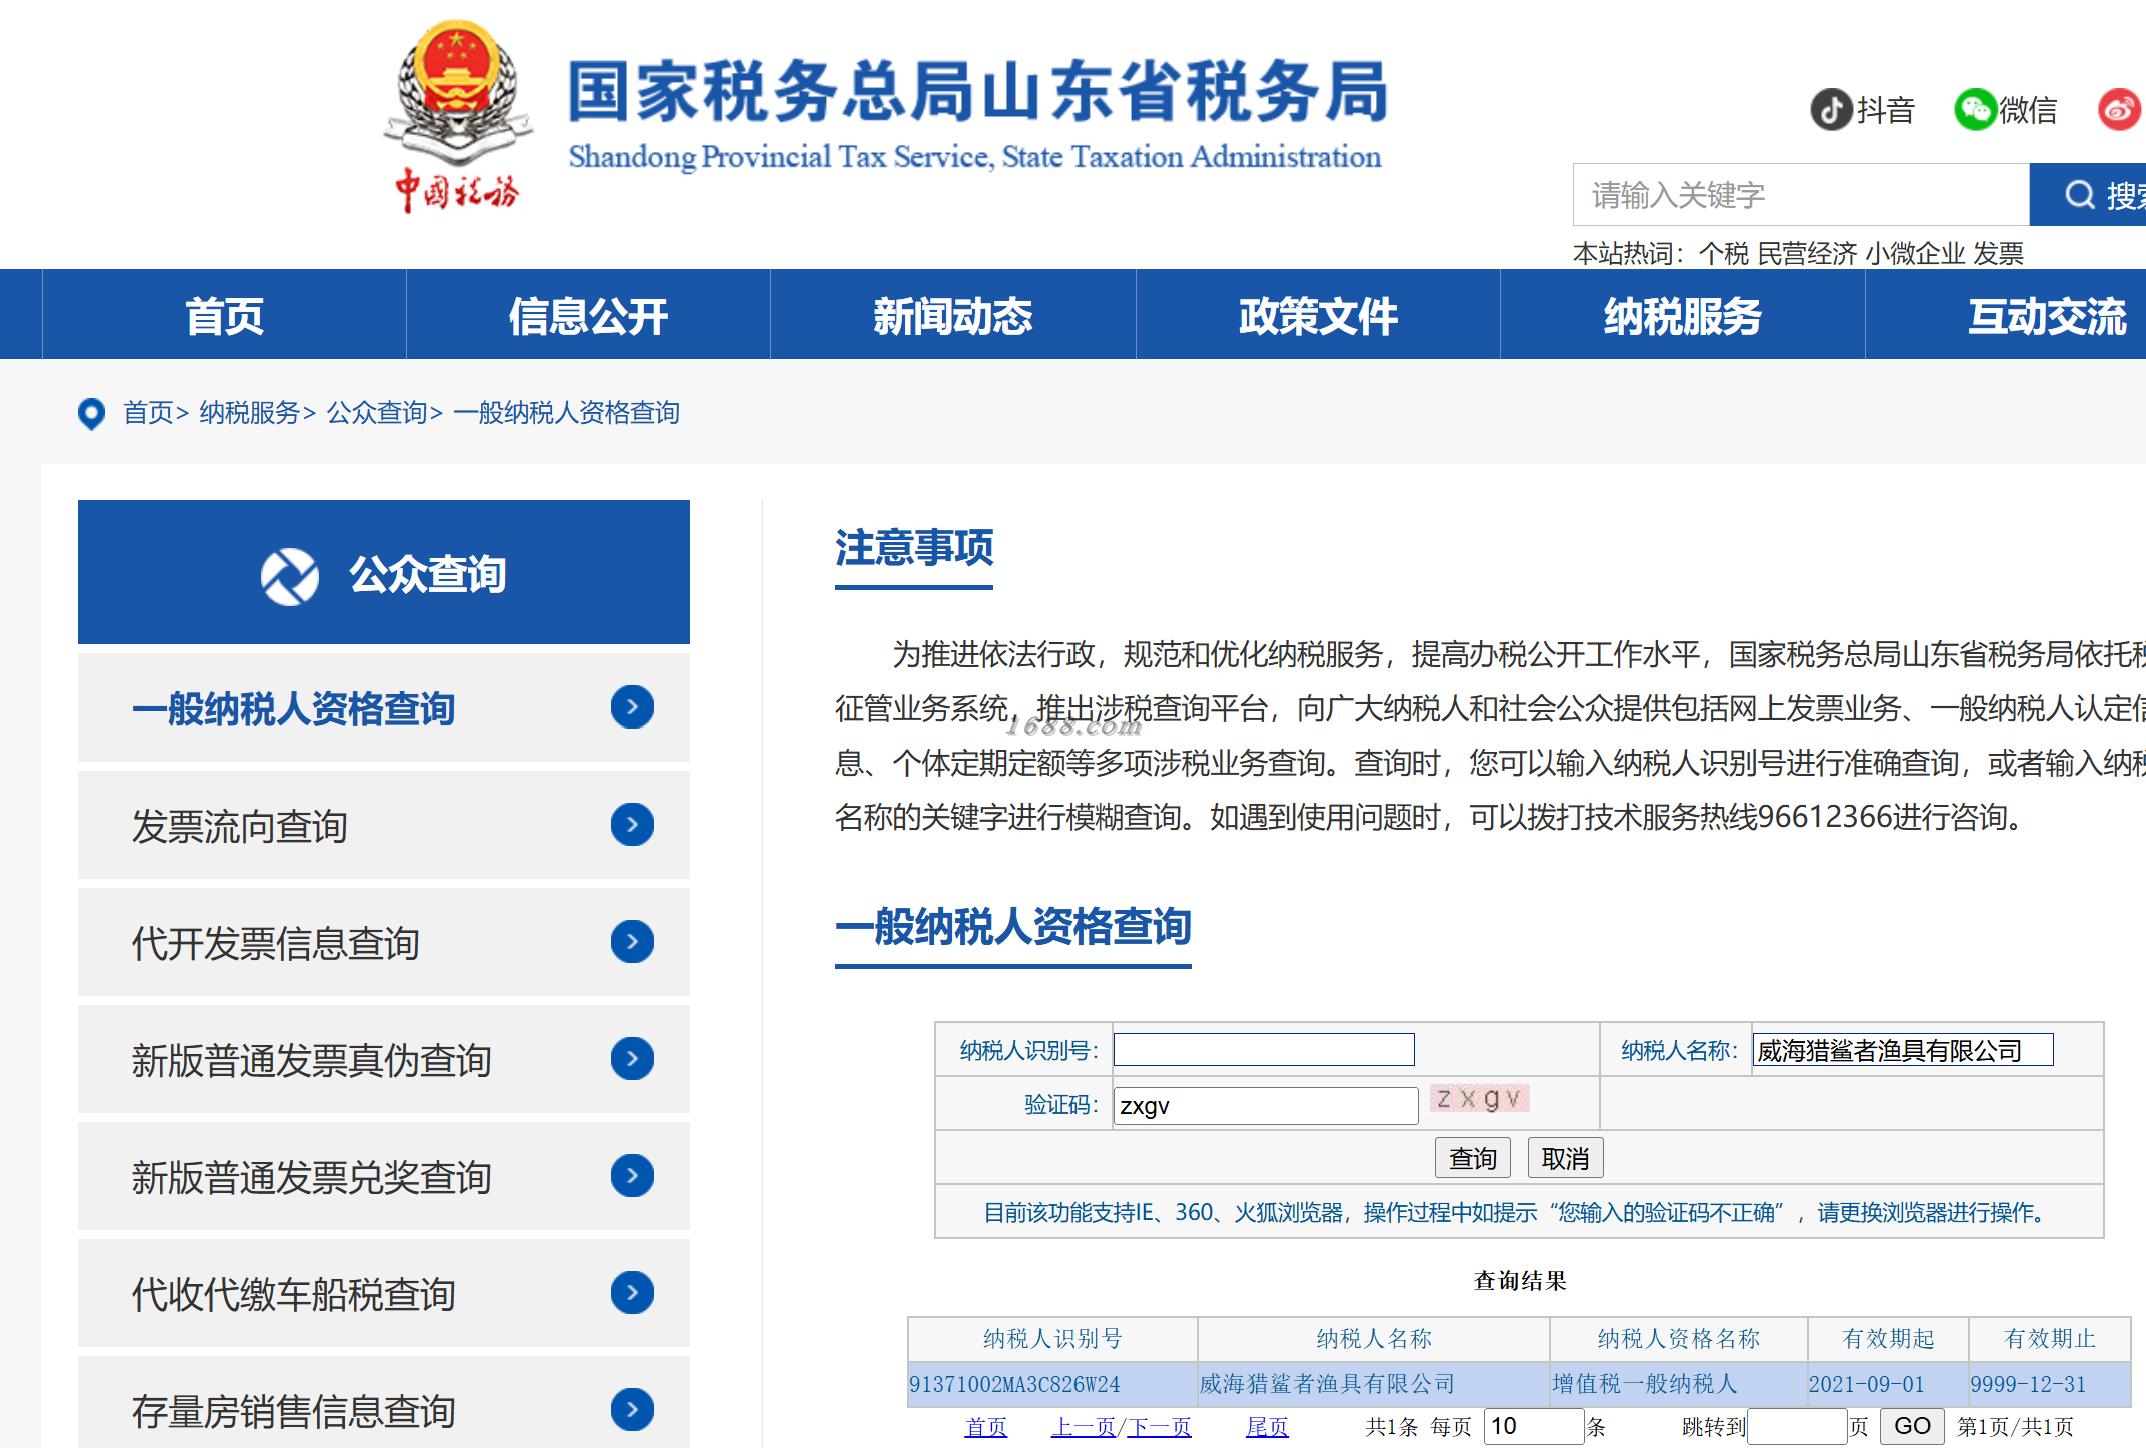
Task: Select end date 9999-12-31 cell
Action: (2049, 1384)
